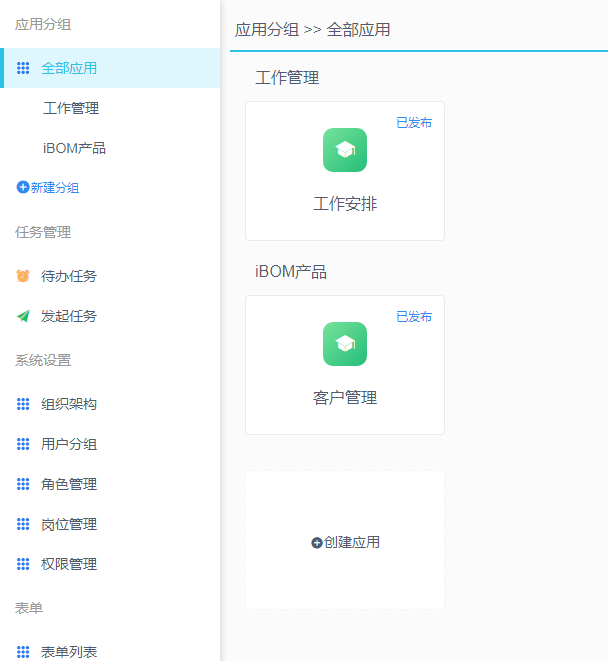Open 待办任务 menu item

(x=69, y=276)
